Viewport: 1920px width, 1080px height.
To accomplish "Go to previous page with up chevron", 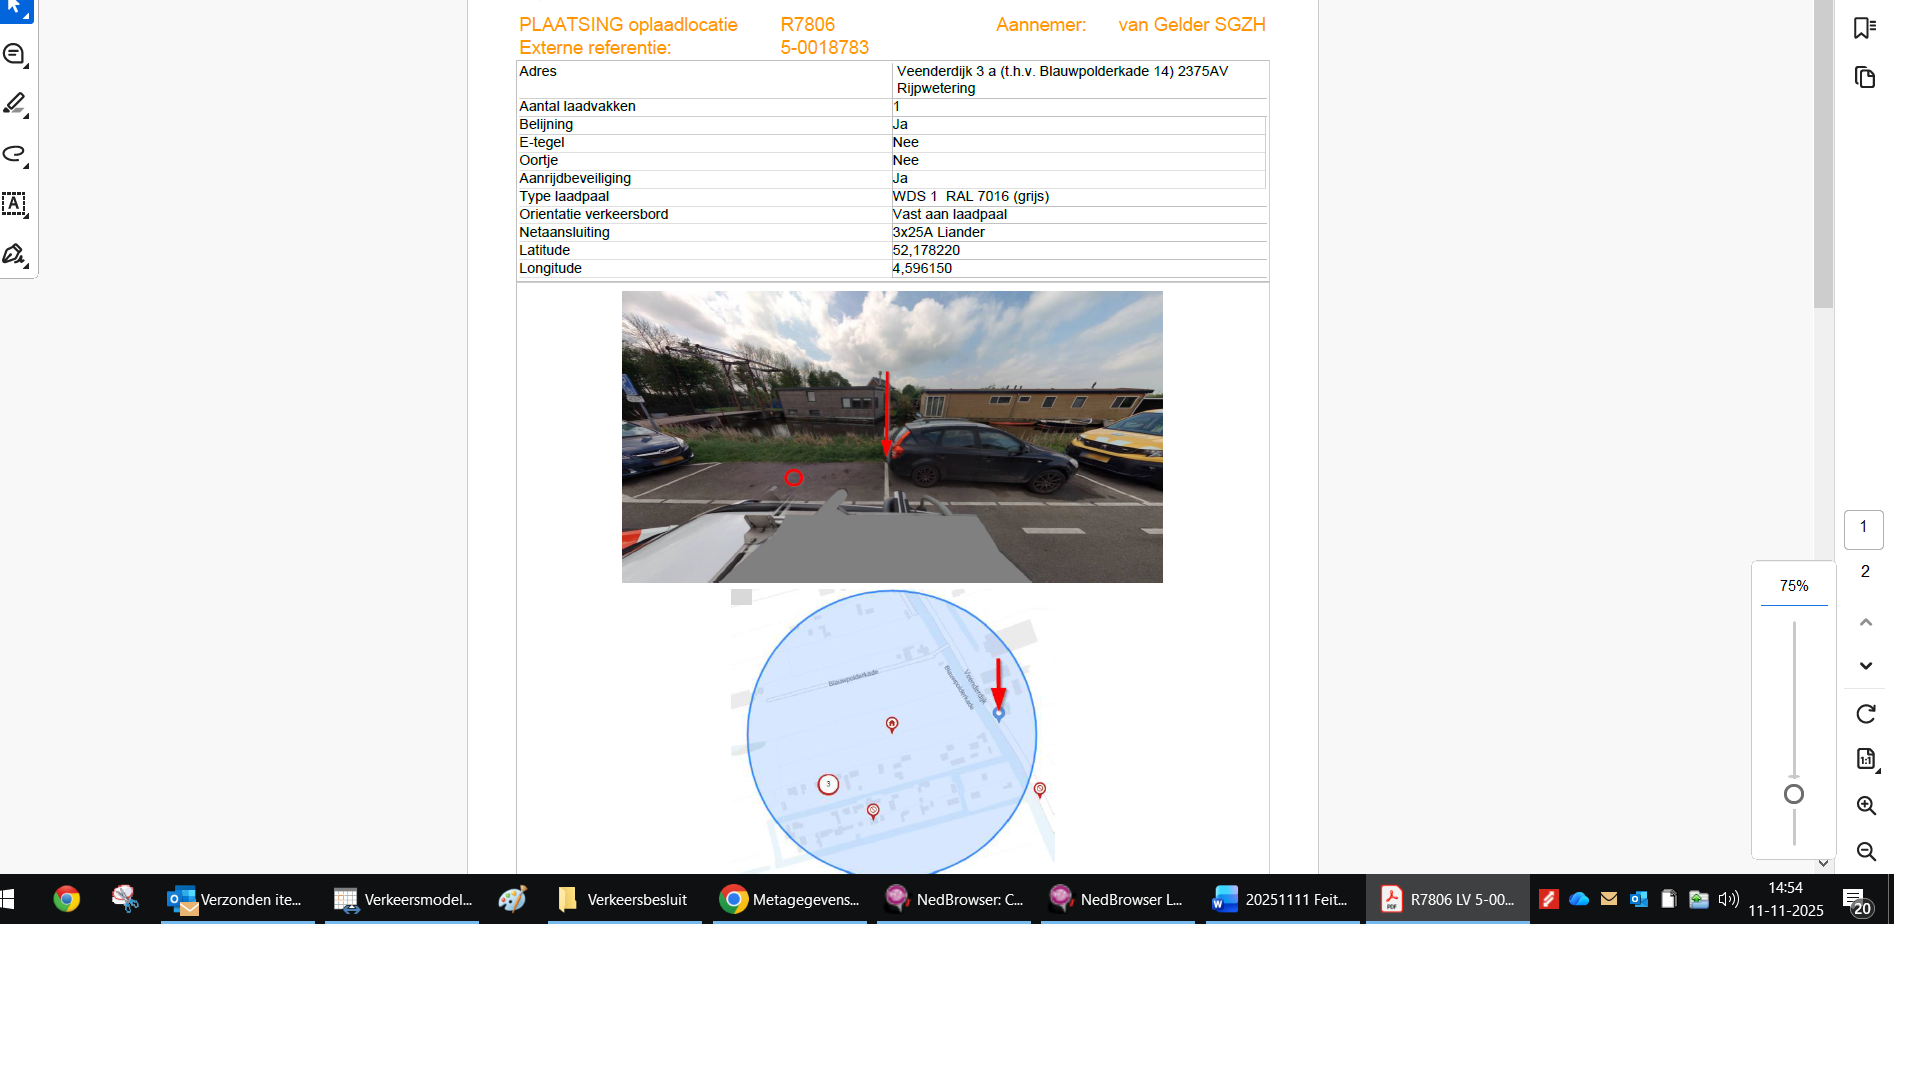I will pyautogui.click(x=1865, y=622).
